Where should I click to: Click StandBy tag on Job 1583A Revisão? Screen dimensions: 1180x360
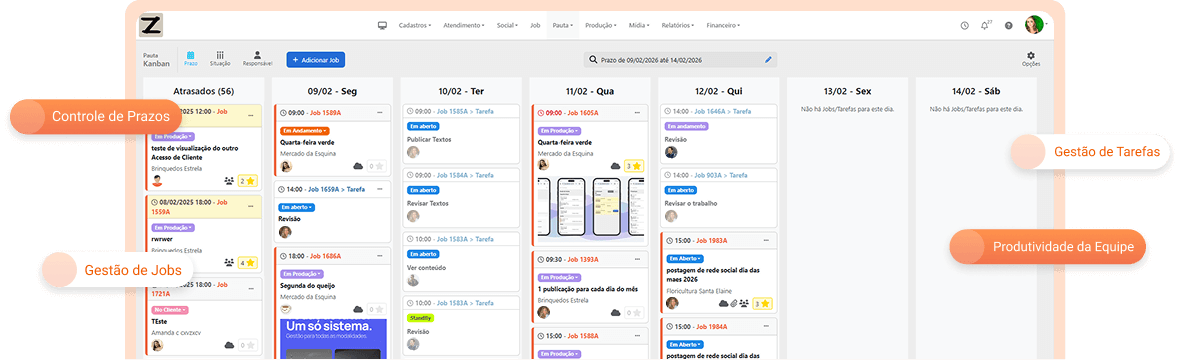421,318
